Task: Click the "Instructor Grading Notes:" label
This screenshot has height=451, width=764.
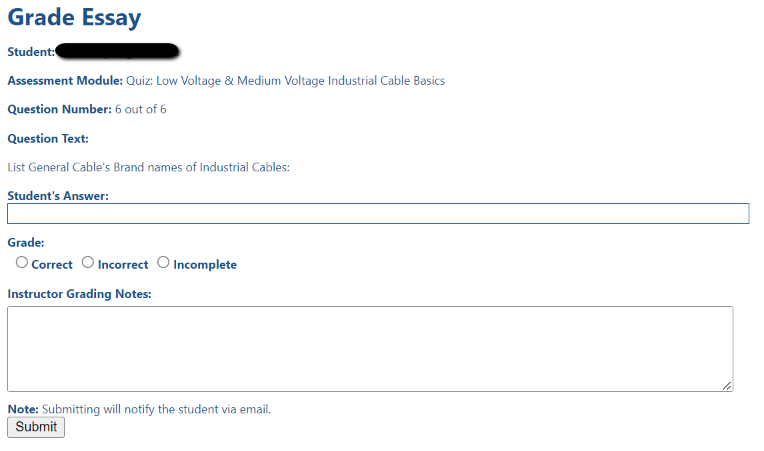Action: point(79,294)
